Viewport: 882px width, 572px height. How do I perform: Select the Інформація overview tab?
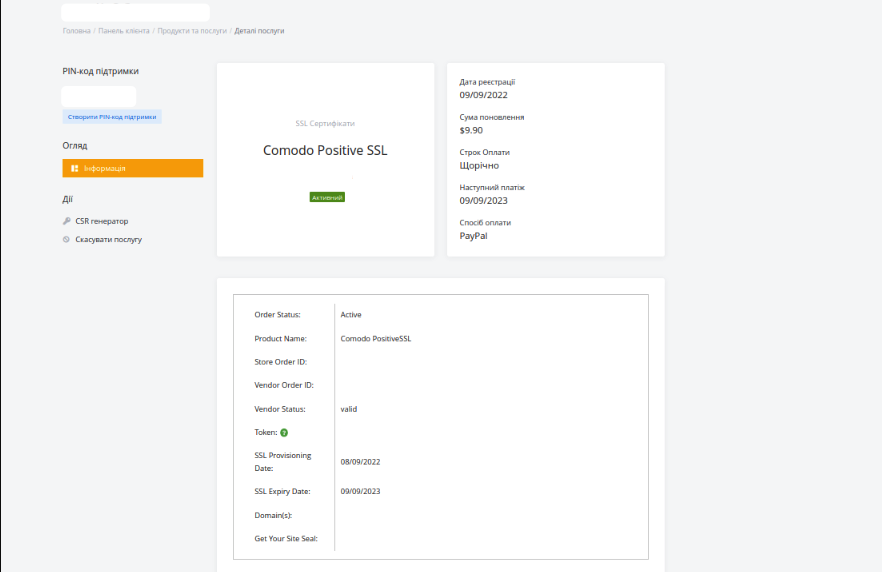[133, 168]
